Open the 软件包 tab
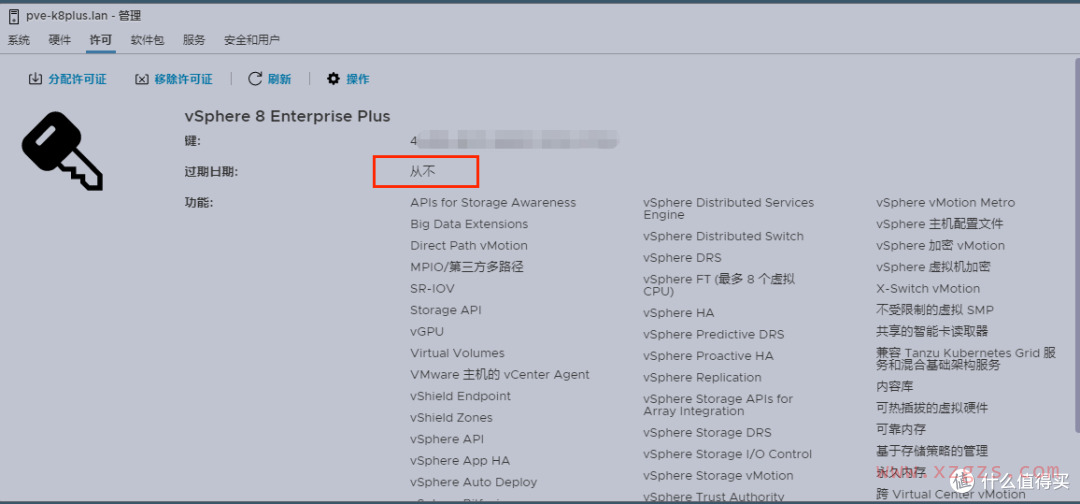Screen dimensions: 1080x504 click(147, 40)
